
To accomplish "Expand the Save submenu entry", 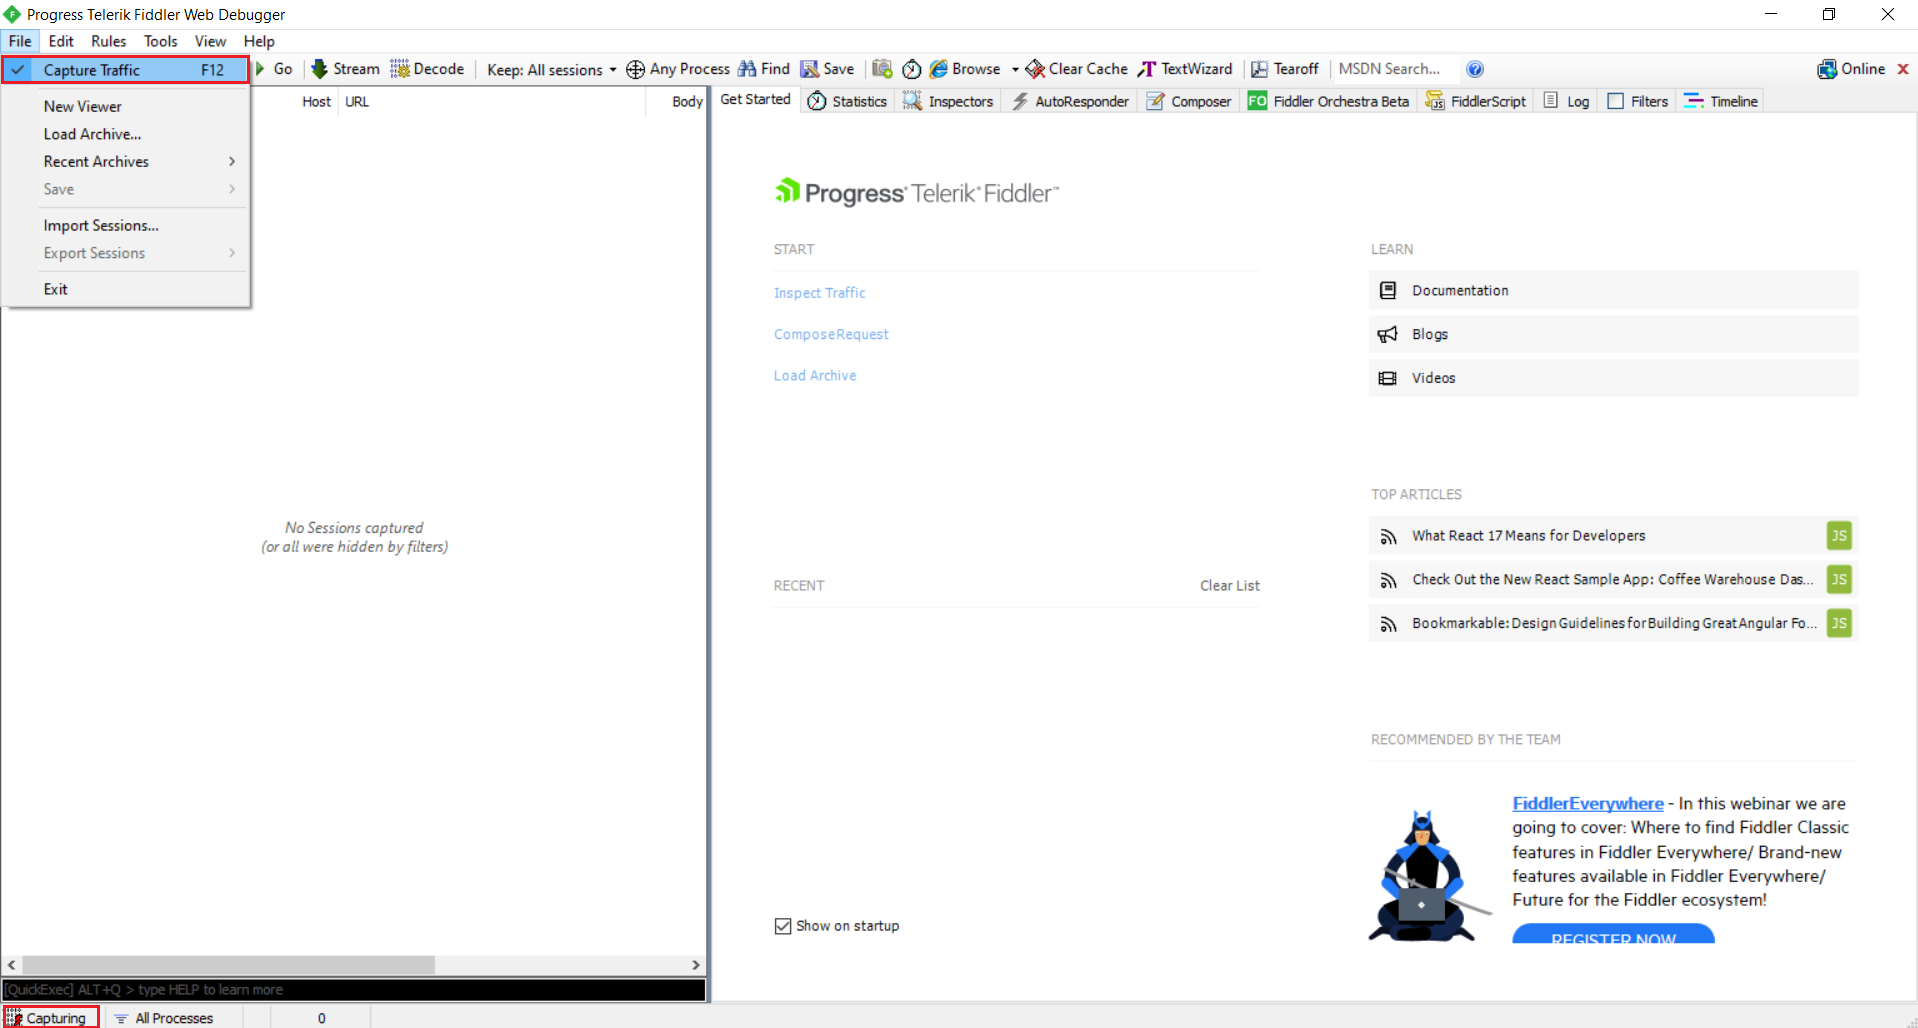I will click(125, 189).
